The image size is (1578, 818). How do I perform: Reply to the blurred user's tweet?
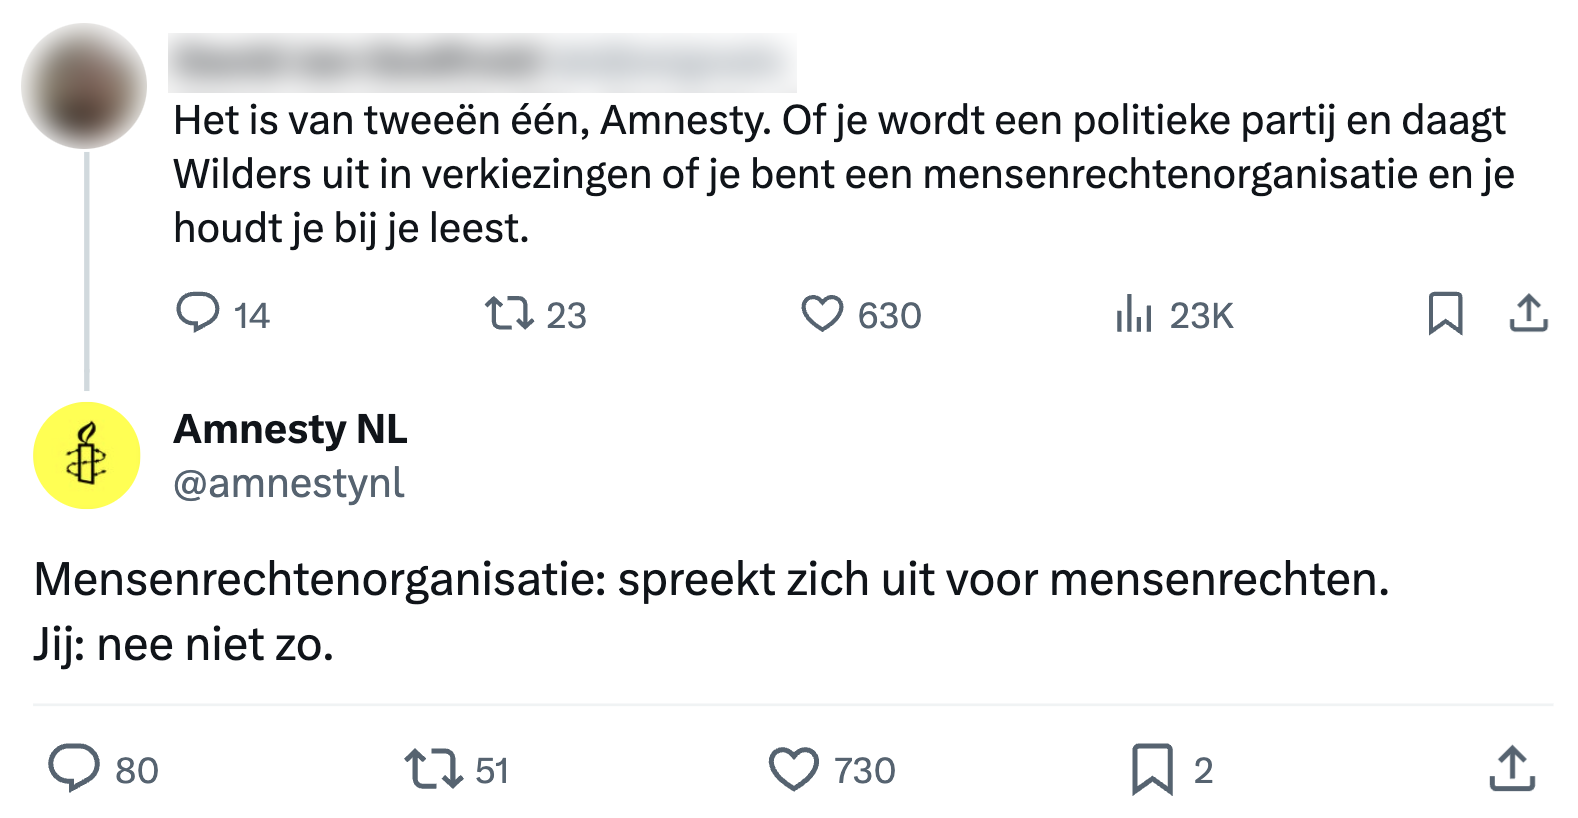click(x=198, y=313)
